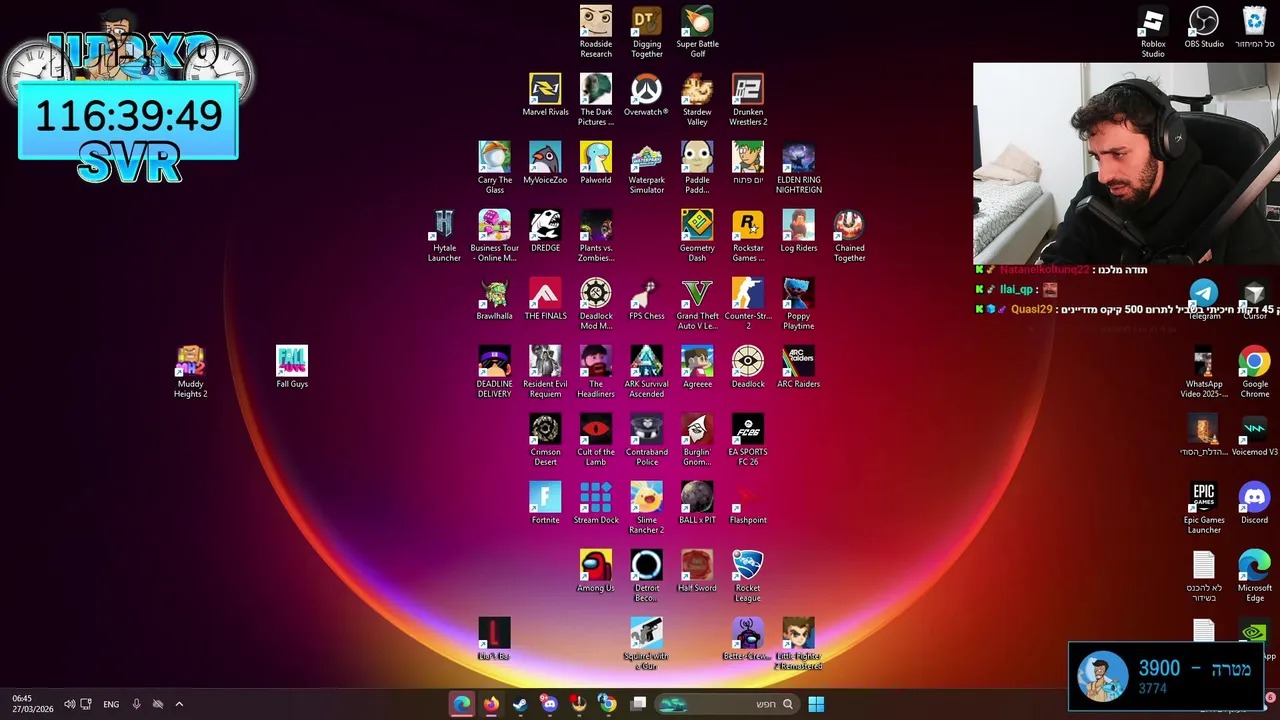
Task: Launch Resident Evil Requiem icon
Action: [545, 372]
